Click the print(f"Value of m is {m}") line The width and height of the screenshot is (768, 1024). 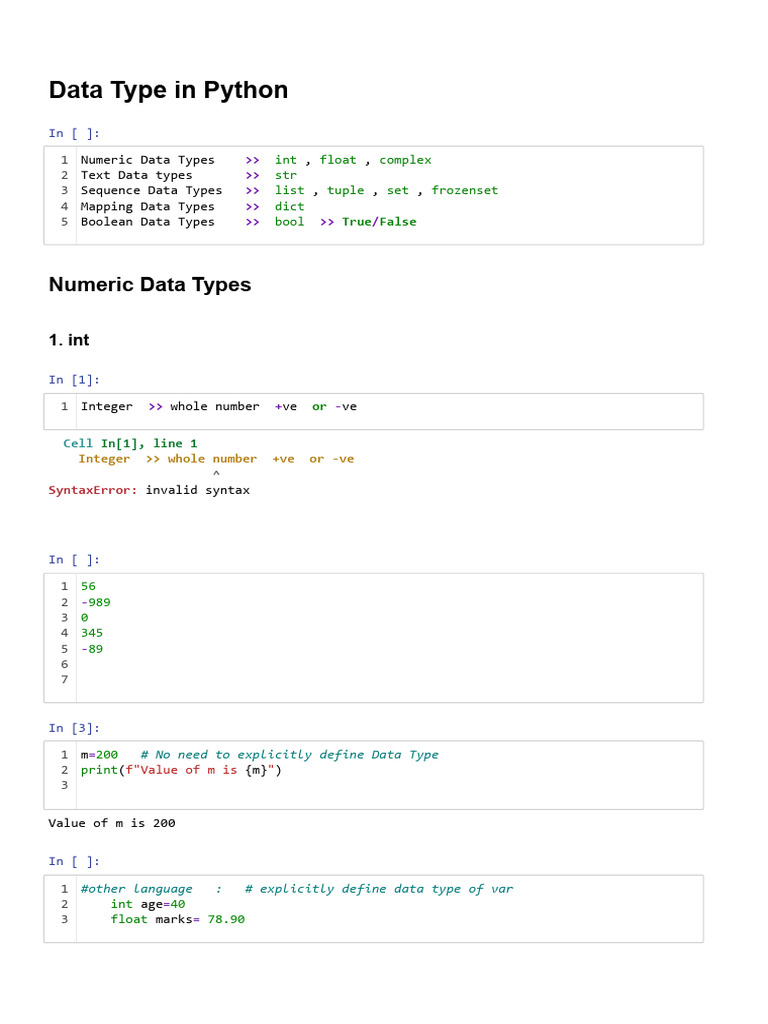[181, 771]
